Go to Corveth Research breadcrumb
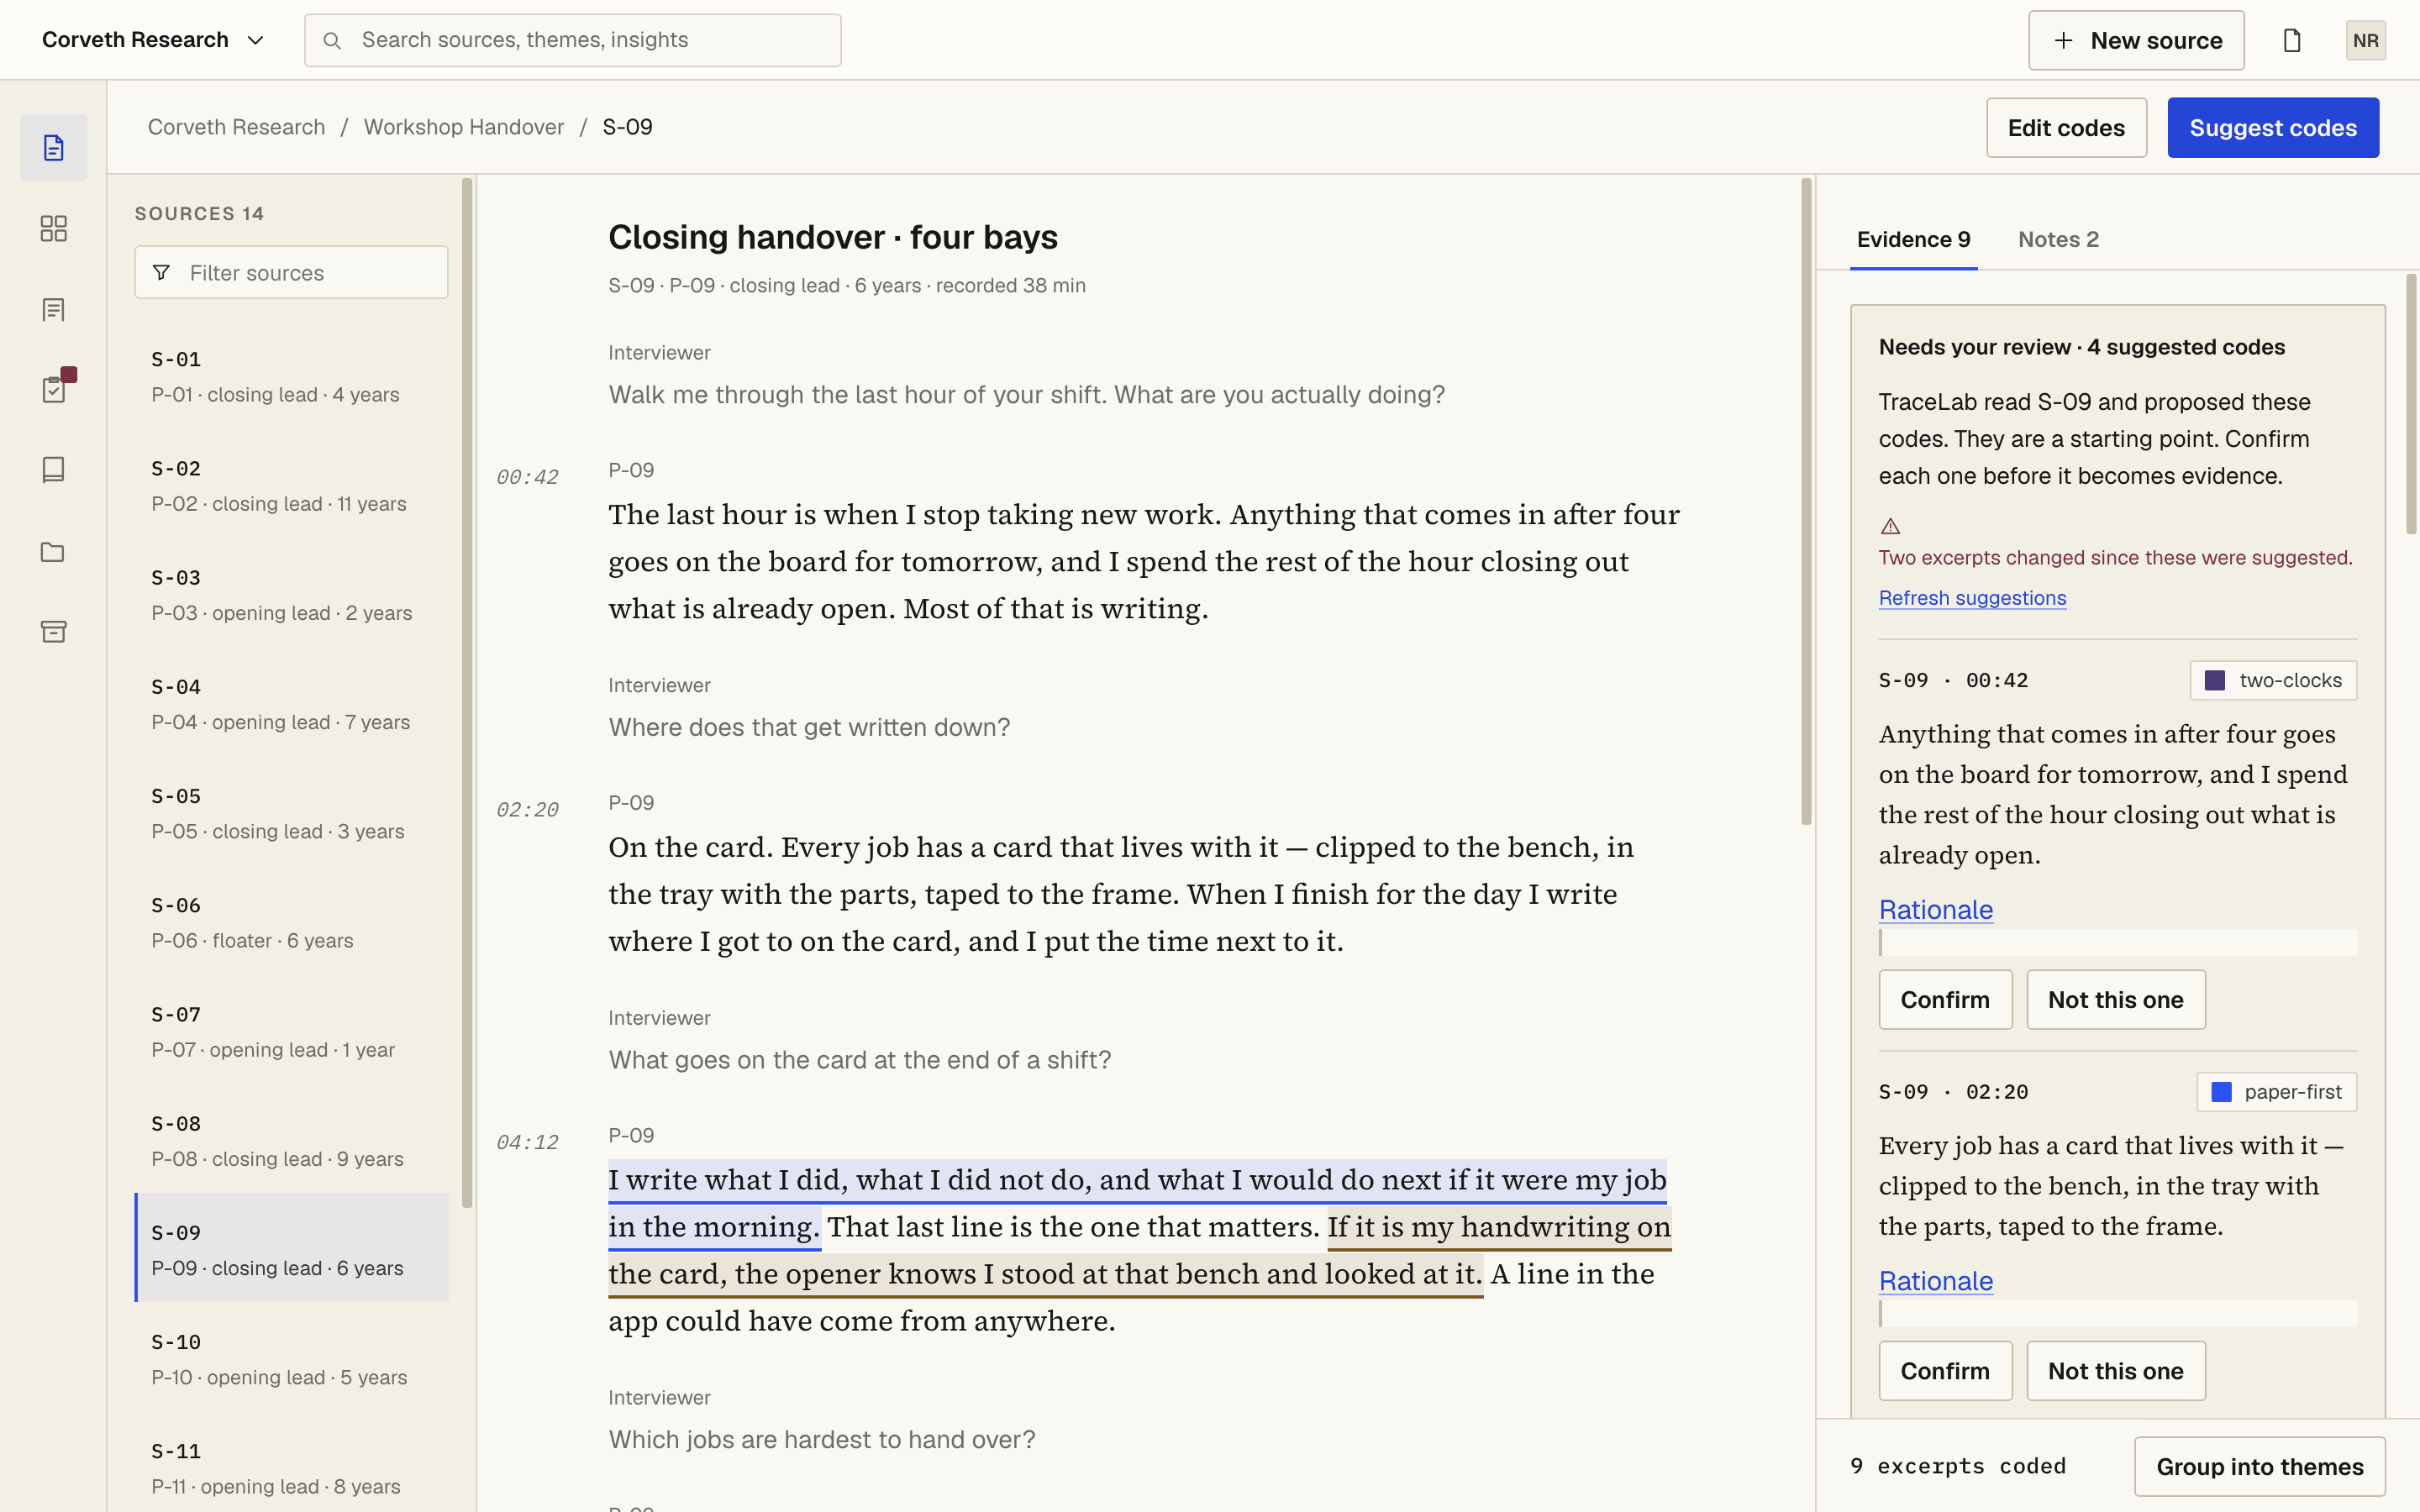Image resolution: width=2420 pixels, height=1512 pixels. 237,127
